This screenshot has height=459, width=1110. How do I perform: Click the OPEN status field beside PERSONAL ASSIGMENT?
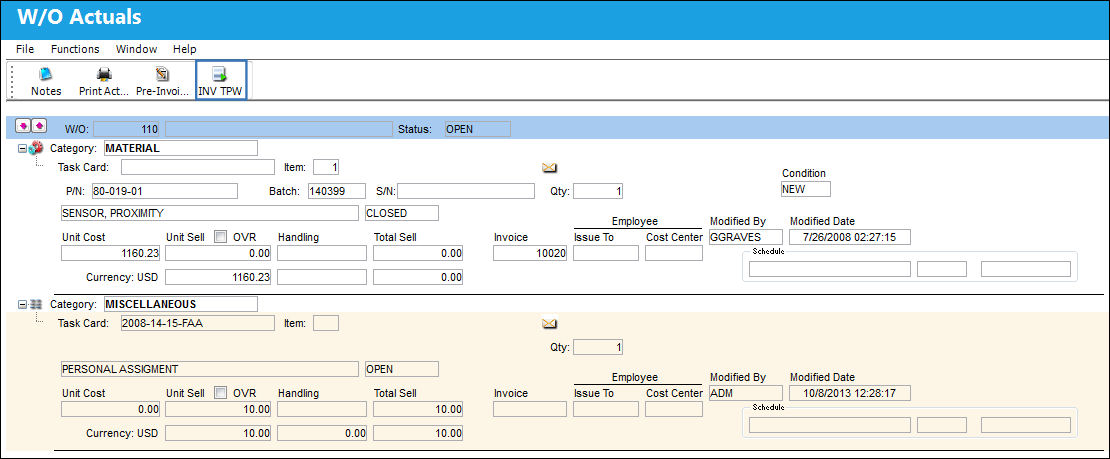click(401, 368)
